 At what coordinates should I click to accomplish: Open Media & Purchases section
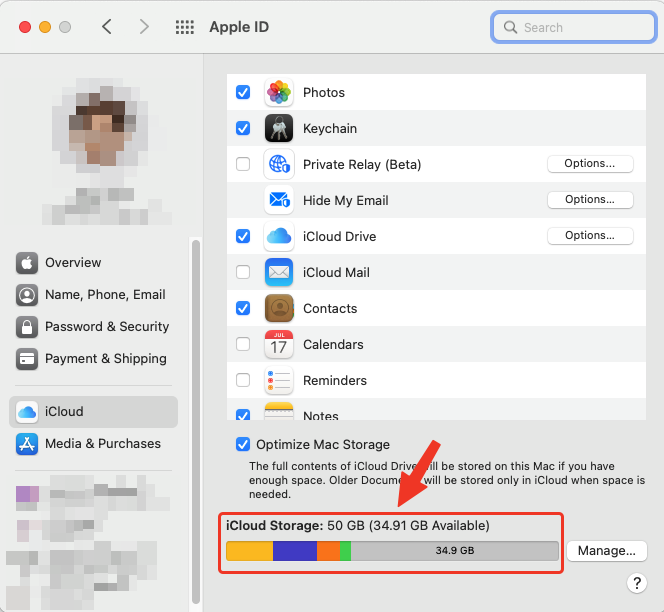click(x=93, y=443)
